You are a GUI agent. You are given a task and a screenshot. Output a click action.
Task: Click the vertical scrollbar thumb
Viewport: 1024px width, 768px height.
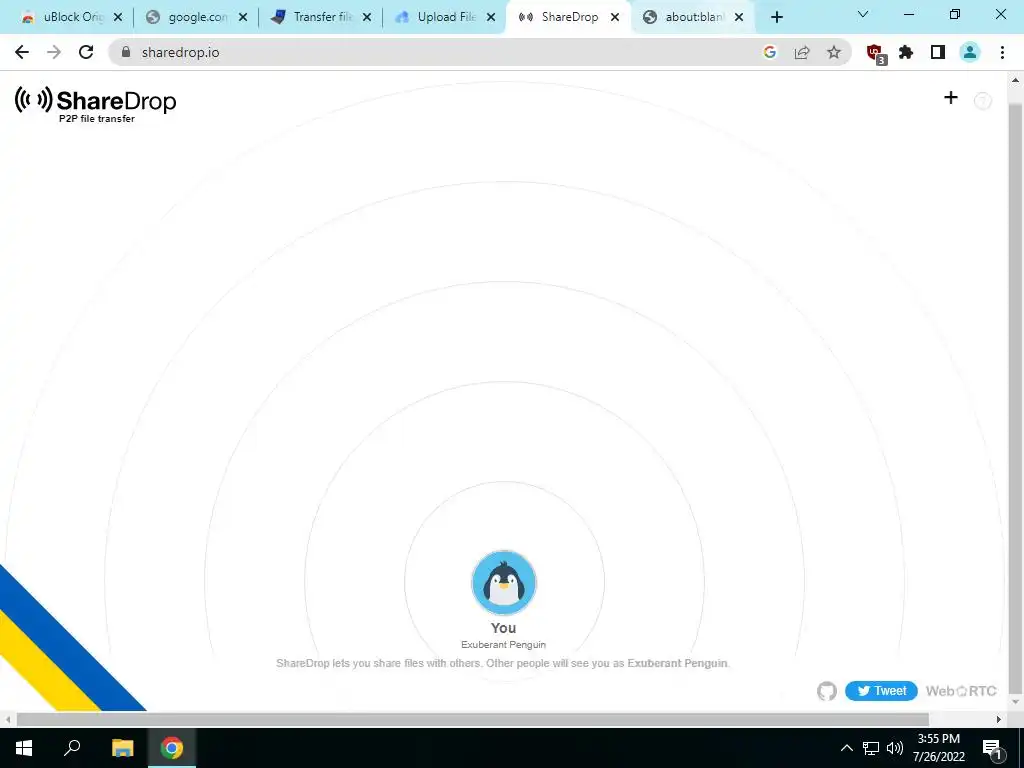point(1015,398)
